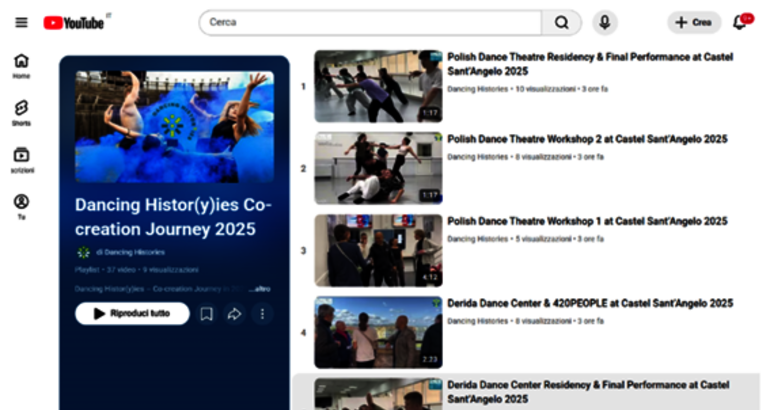The image size is (770, 410).
Task: Save the playlist with bookmark icon
Action: (206, 314)
